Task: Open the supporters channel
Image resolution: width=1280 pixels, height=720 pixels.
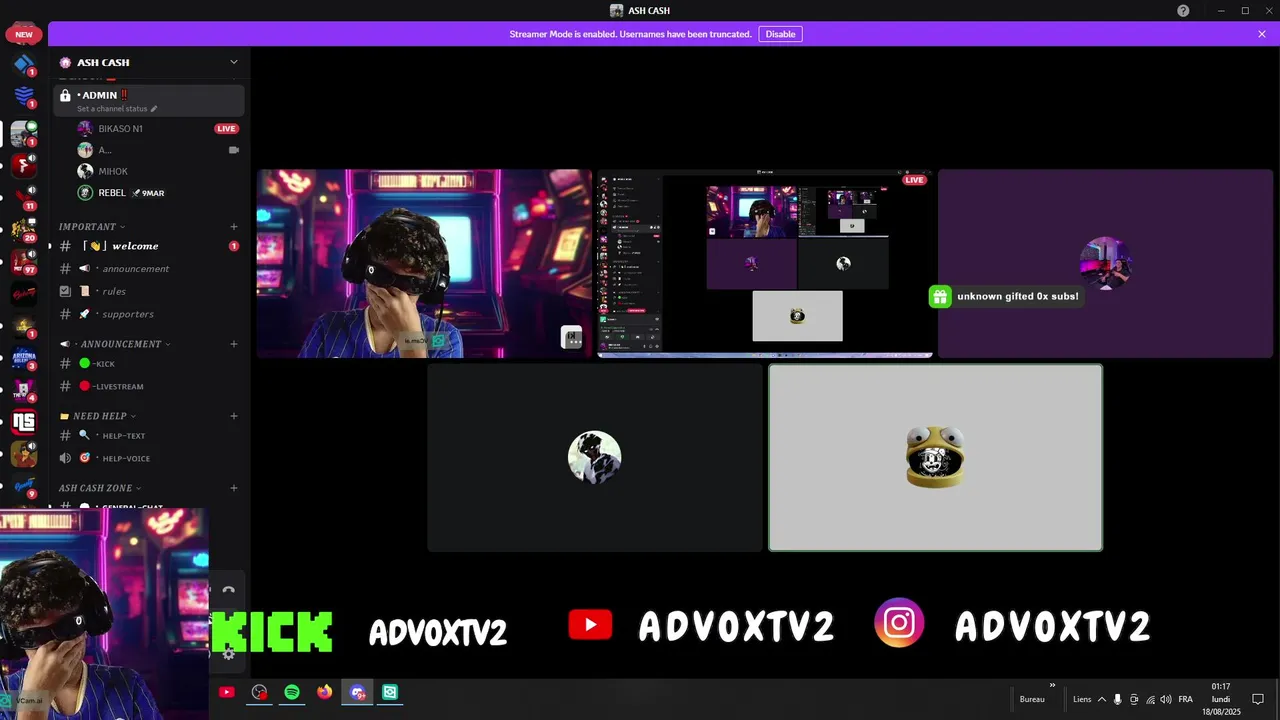Action: 149,314
